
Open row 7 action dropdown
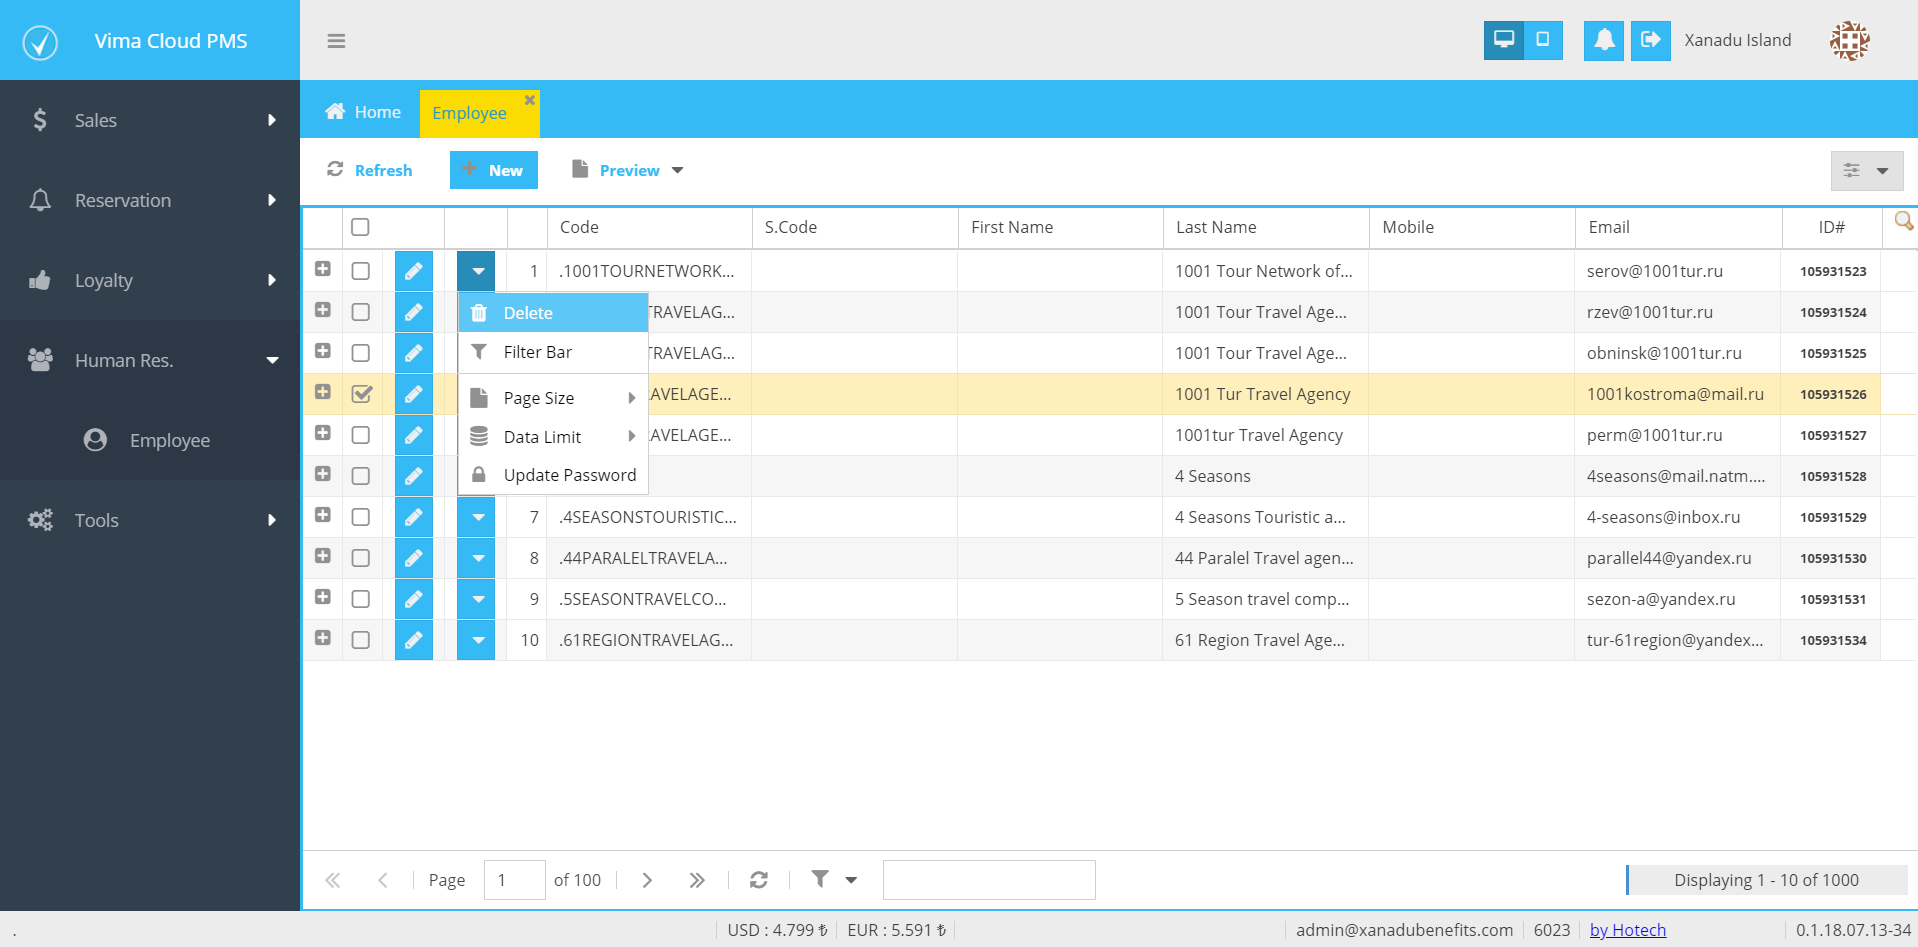(477, 517)
